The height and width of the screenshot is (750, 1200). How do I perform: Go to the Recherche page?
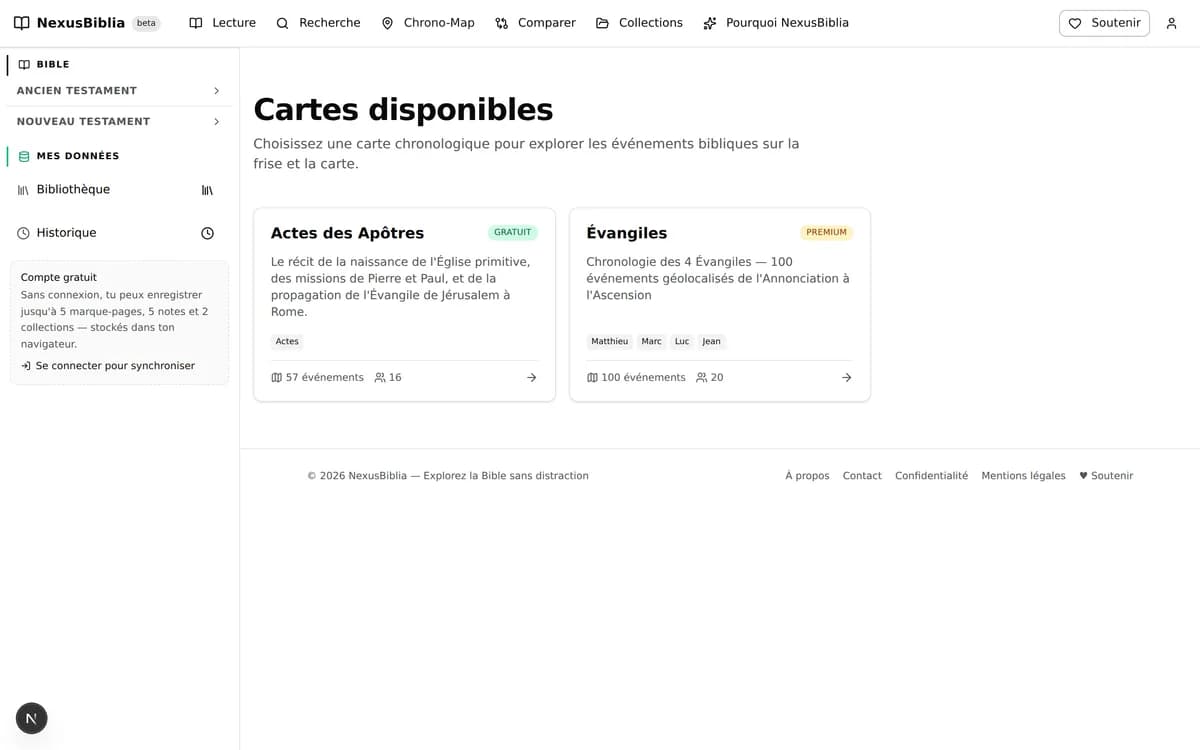[x=318, y=23]
